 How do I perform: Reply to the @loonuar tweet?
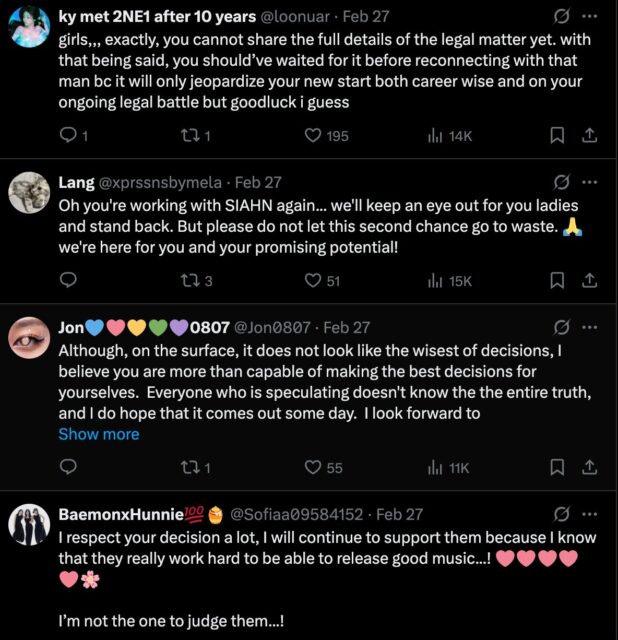pyautogui.click(x=68, y=135)
